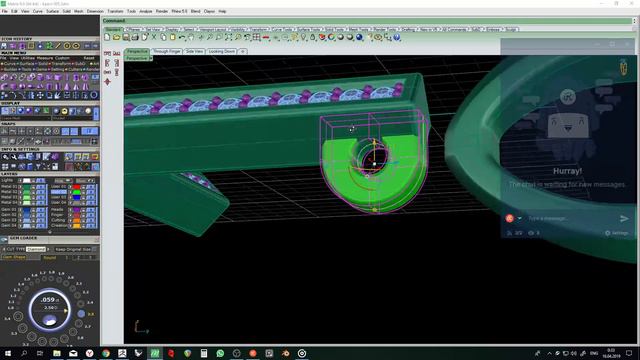640x360 pixels.
Task: Click the Print icon in Standard toolbar
Action: (x=135, y=38)
